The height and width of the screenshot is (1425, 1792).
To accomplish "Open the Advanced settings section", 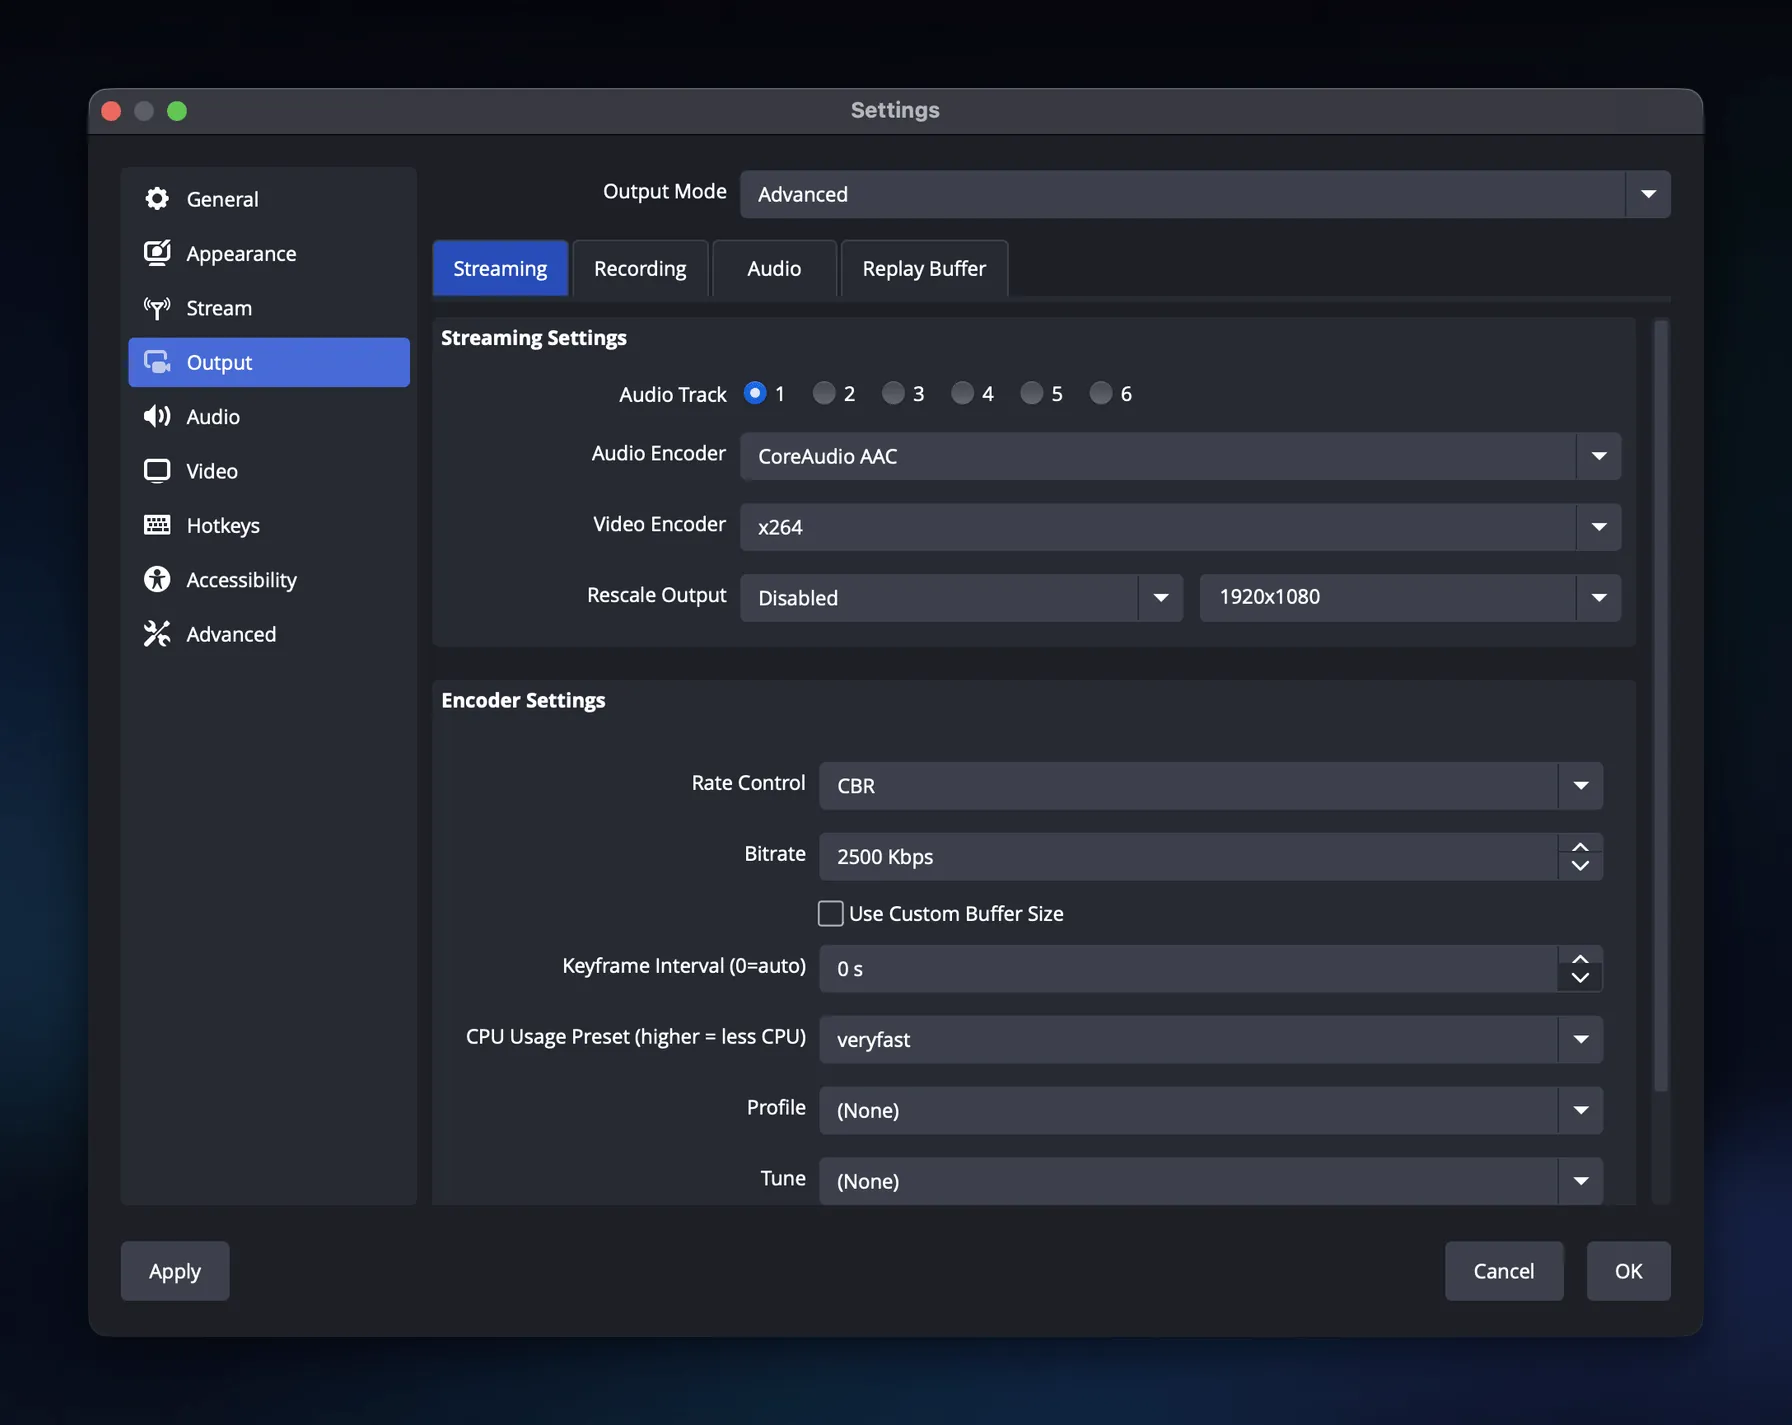I will coord(269,634).
